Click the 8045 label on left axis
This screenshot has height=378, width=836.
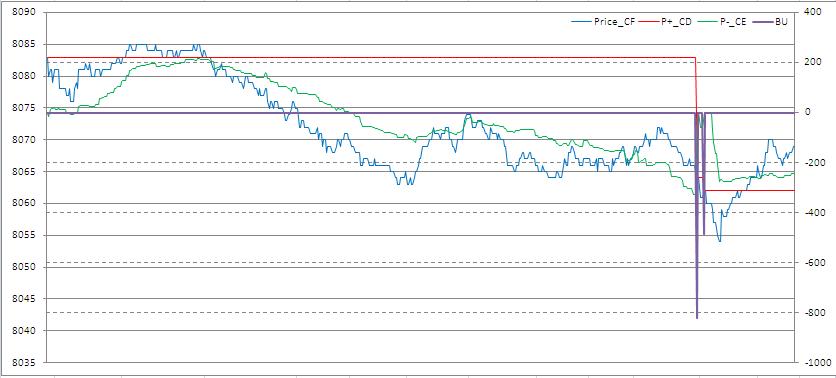click(x=22, y=299)
